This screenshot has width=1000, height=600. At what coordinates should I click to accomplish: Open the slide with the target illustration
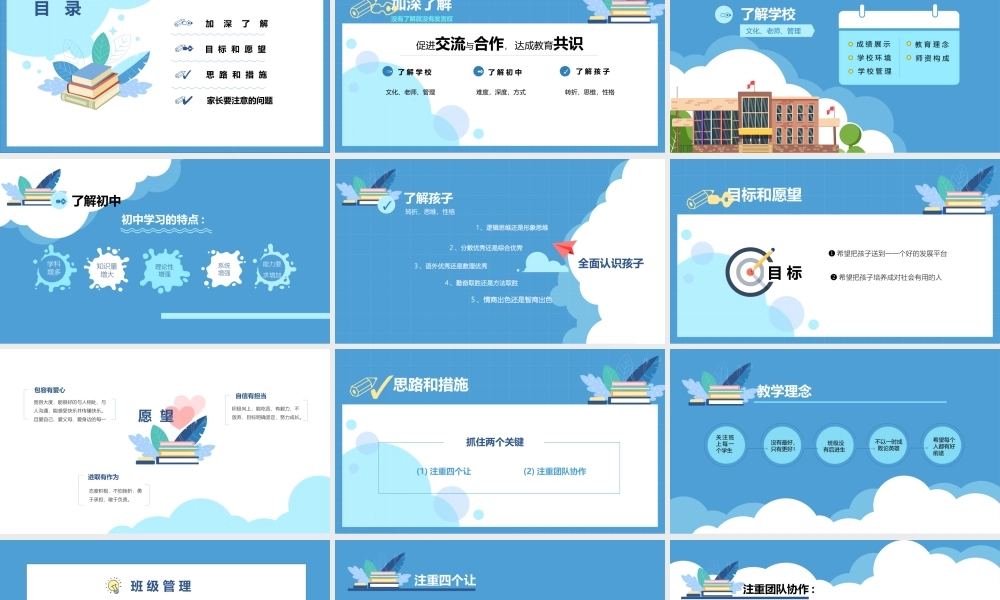pos(835,251)
